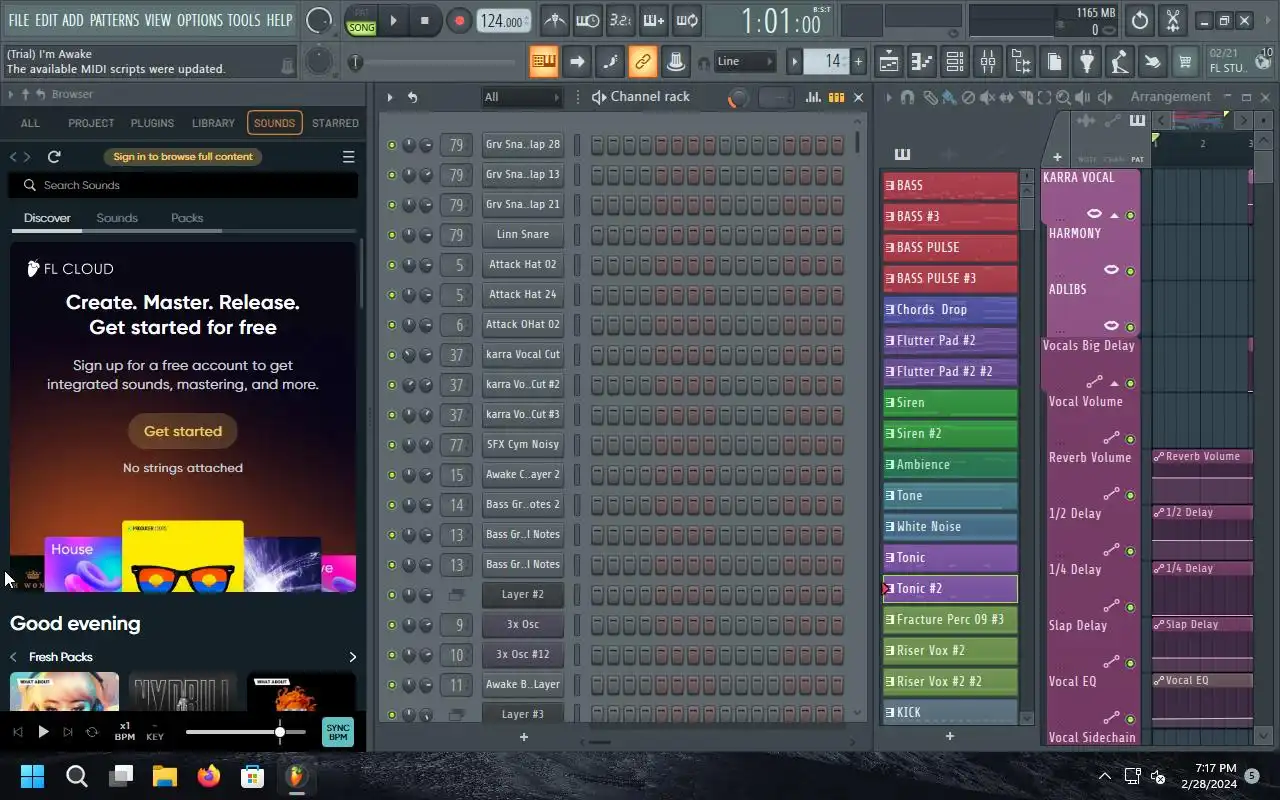Expand the Vocals Big Delay track triangle
The height and width of the screenshot is (800, 1280).
pos(1114,383)
